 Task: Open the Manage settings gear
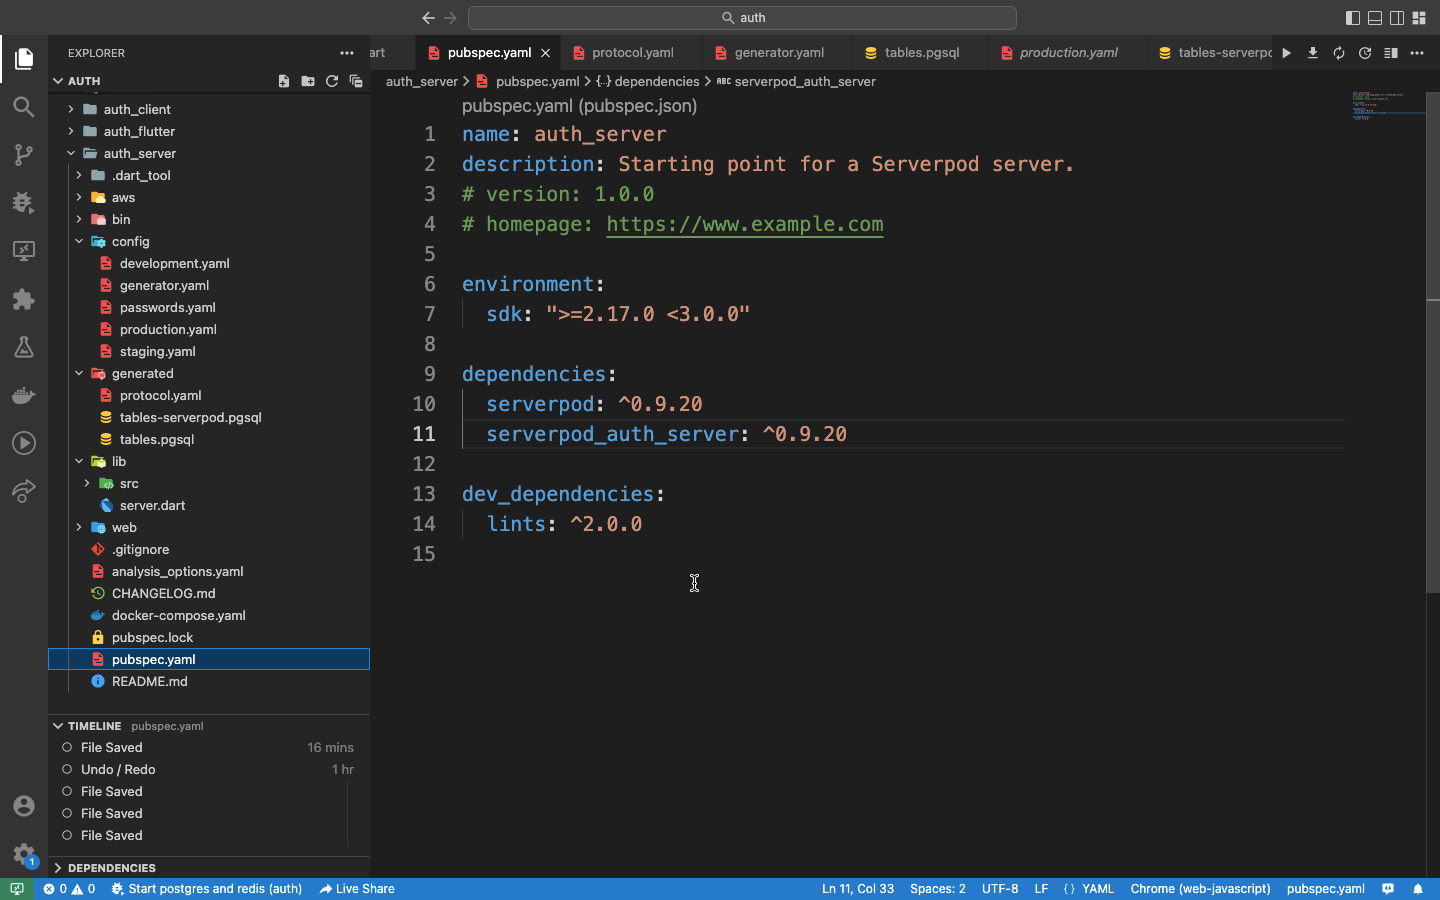click(24, 854)
